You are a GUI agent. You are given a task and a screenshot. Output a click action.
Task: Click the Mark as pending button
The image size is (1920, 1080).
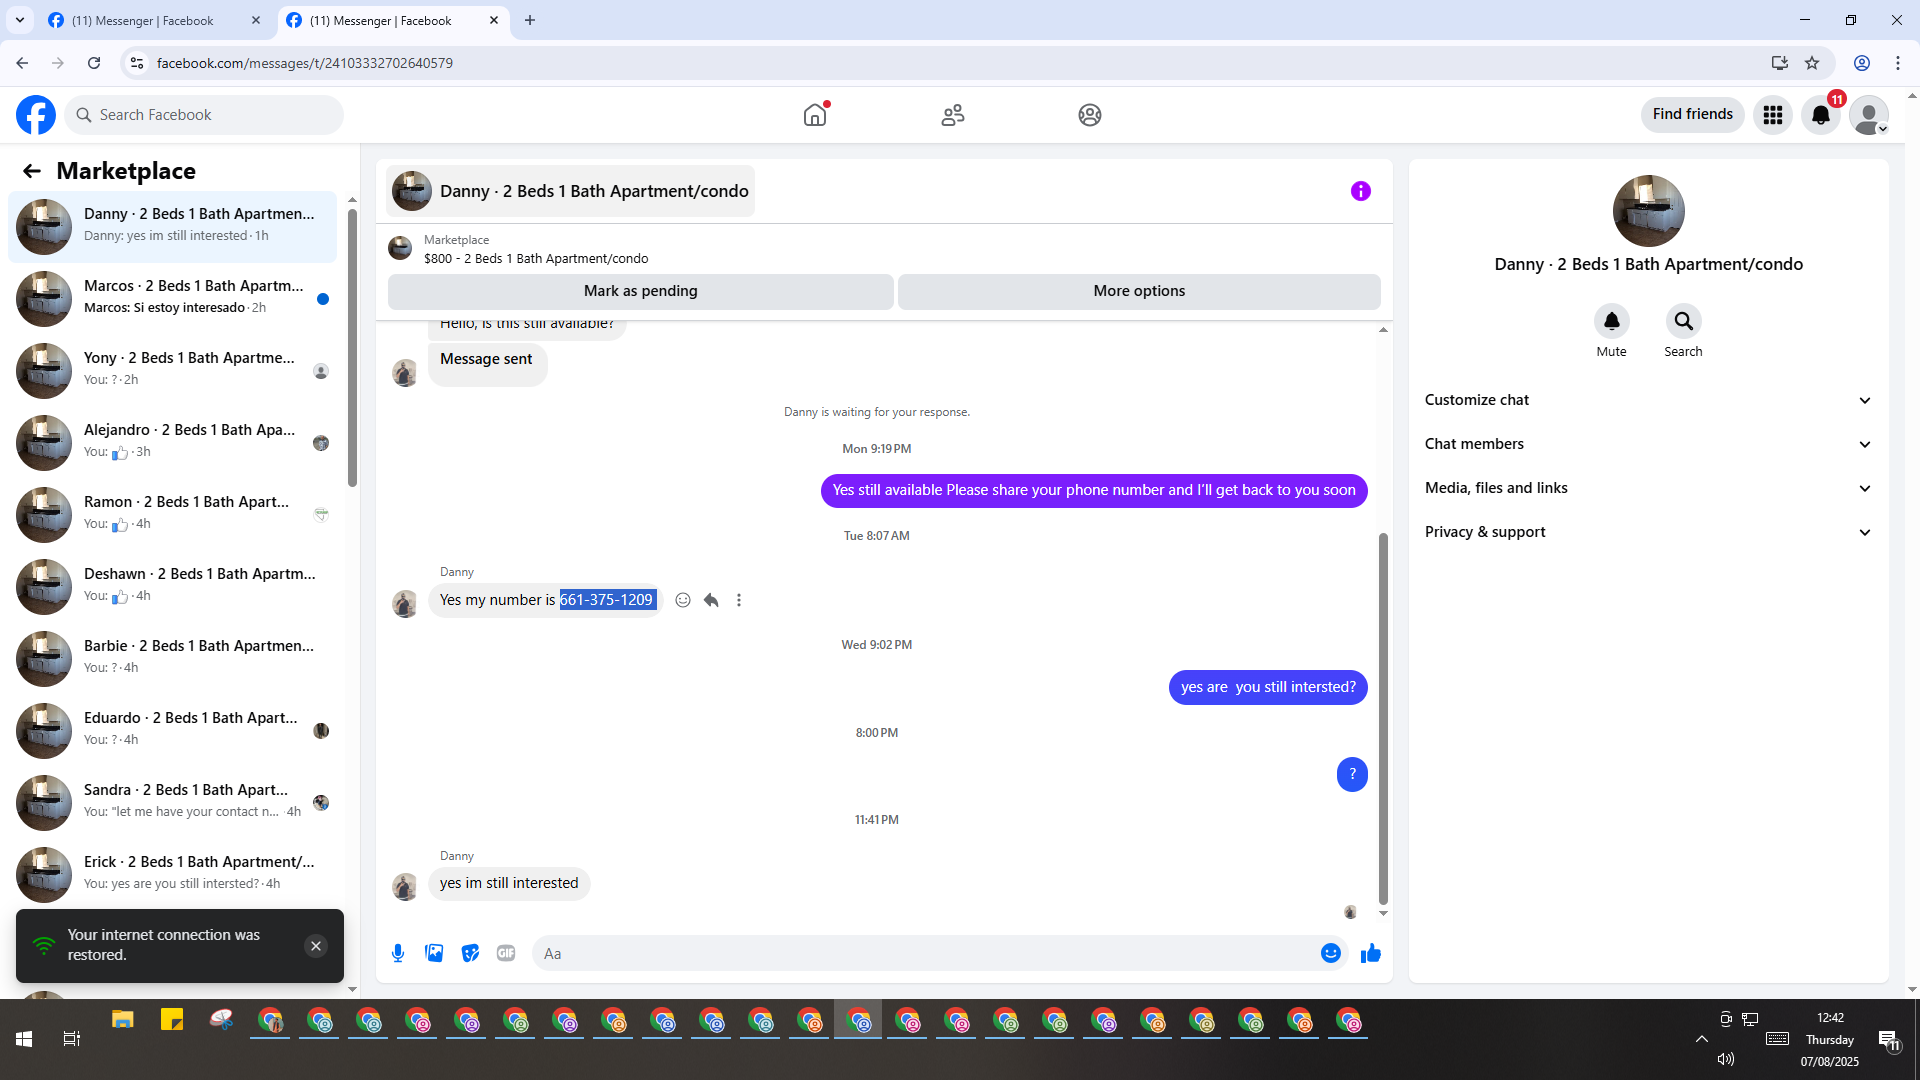pos(640,291)
